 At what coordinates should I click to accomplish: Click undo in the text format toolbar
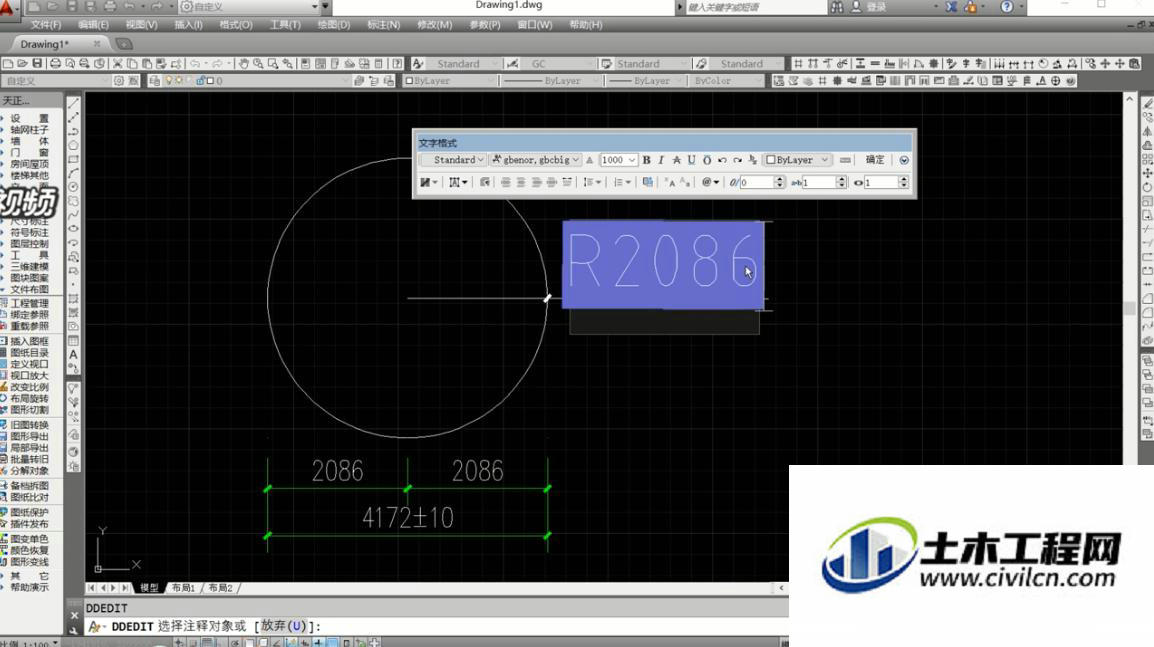[x=722, y=160]
